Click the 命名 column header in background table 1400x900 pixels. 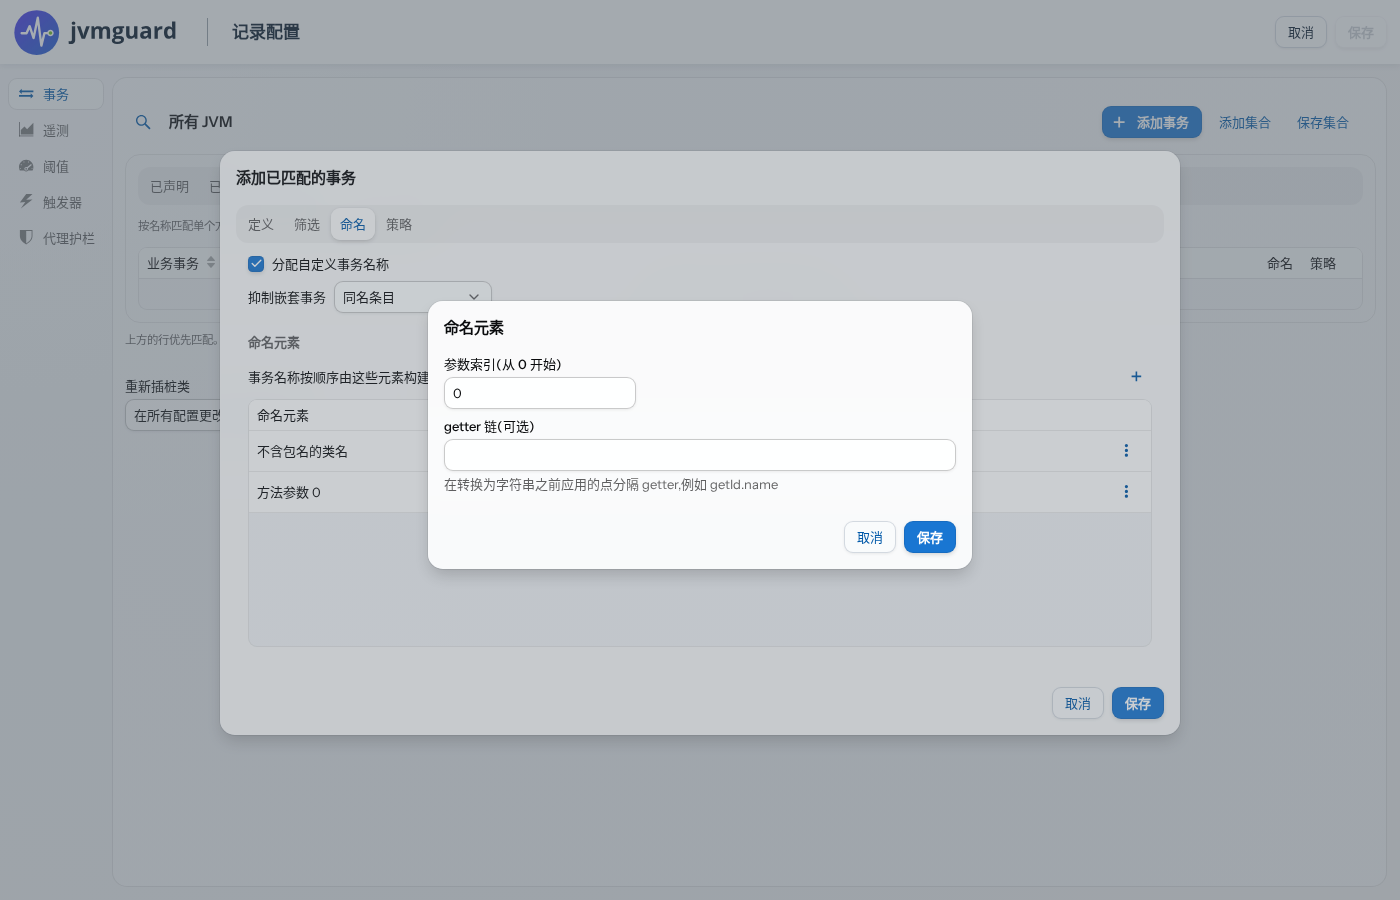click(1280, 263)
